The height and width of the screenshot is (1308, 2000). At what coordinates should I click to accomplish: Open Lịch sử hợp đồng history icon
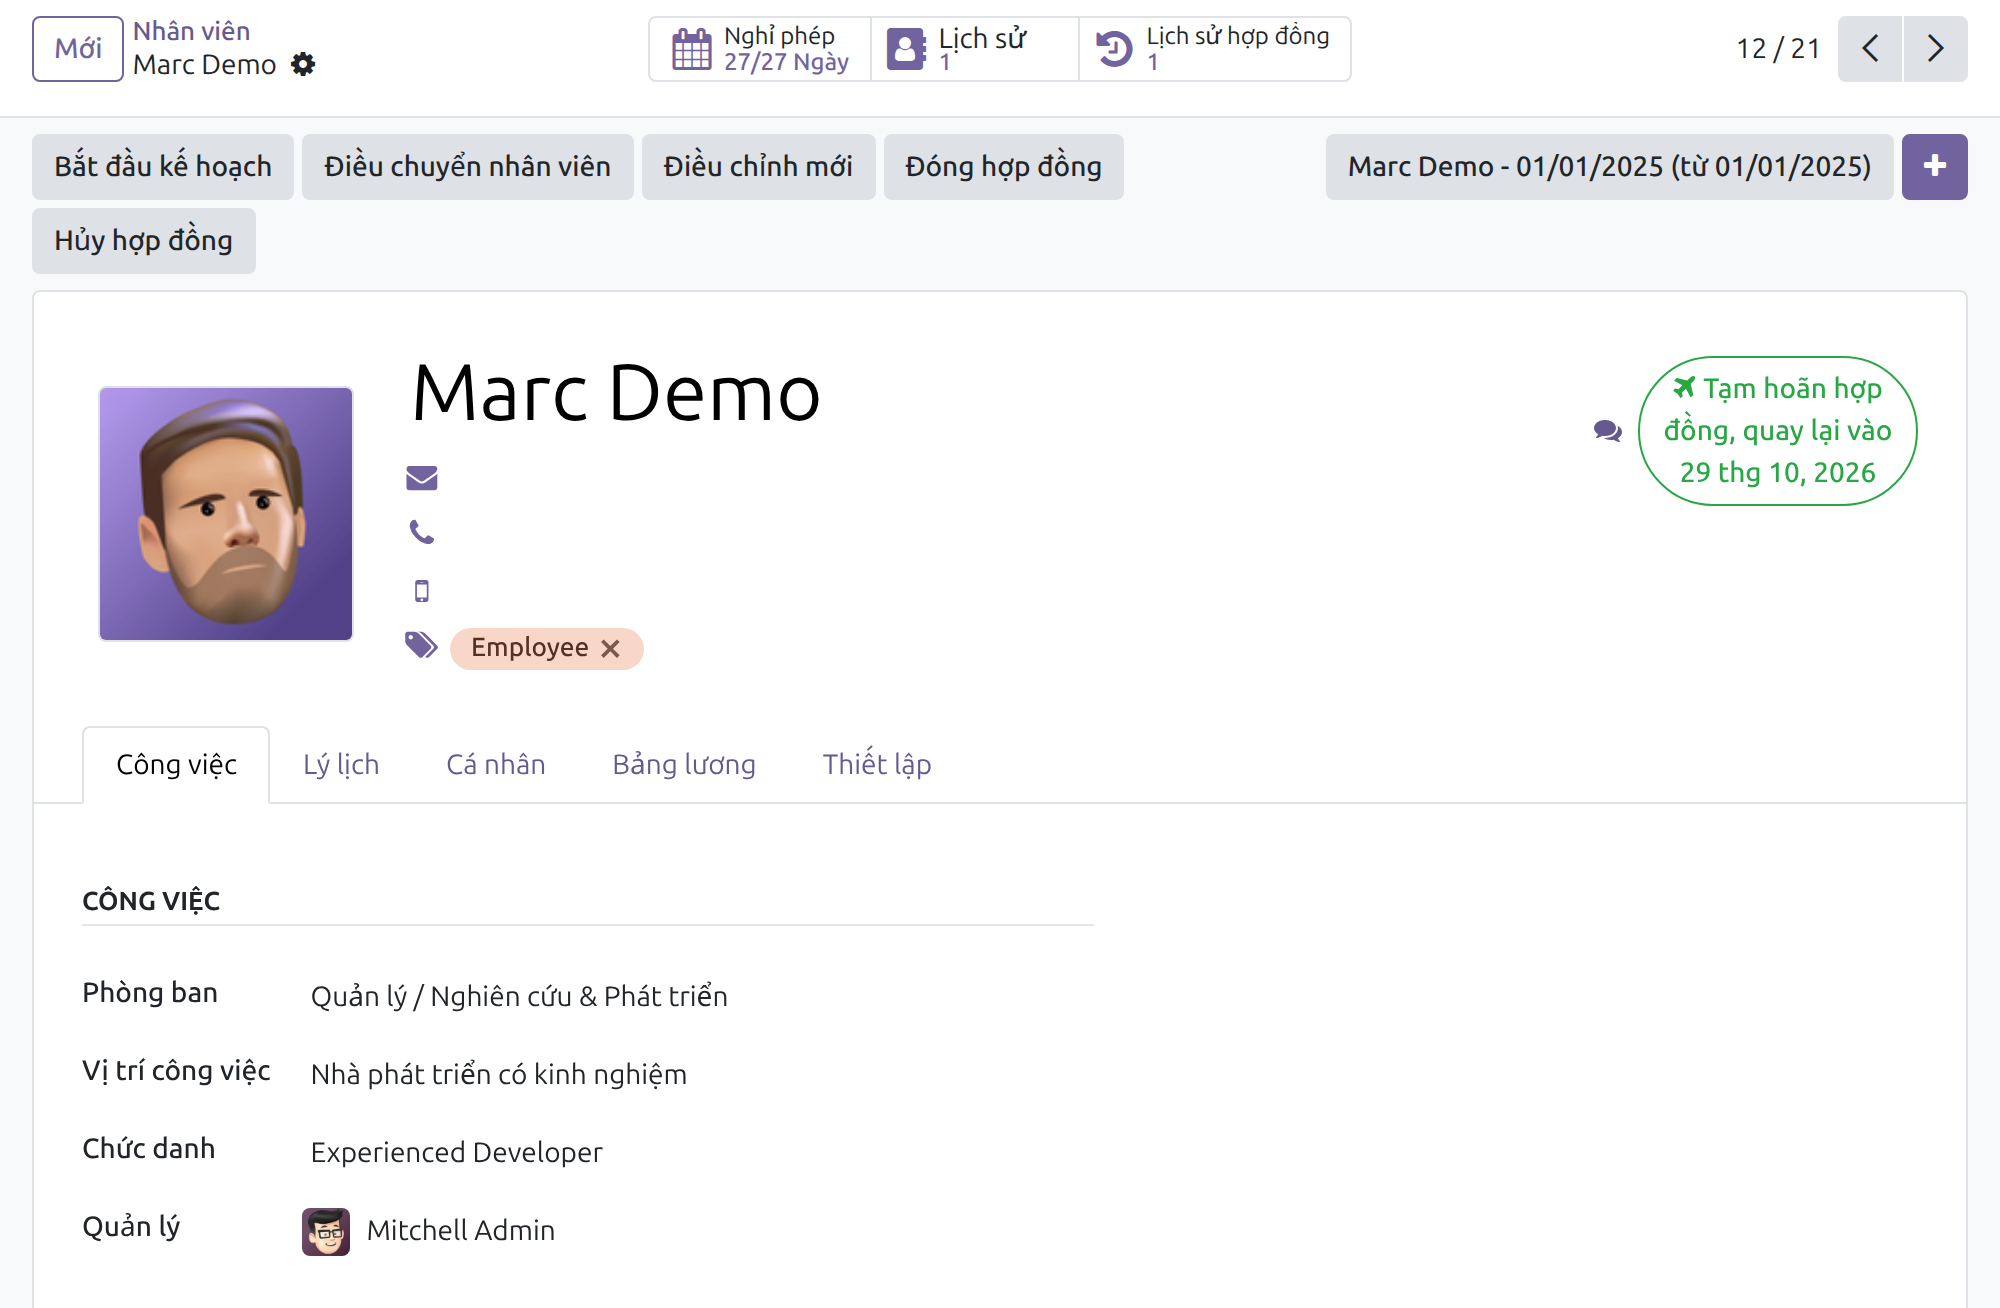click(x=1114, y=49)
